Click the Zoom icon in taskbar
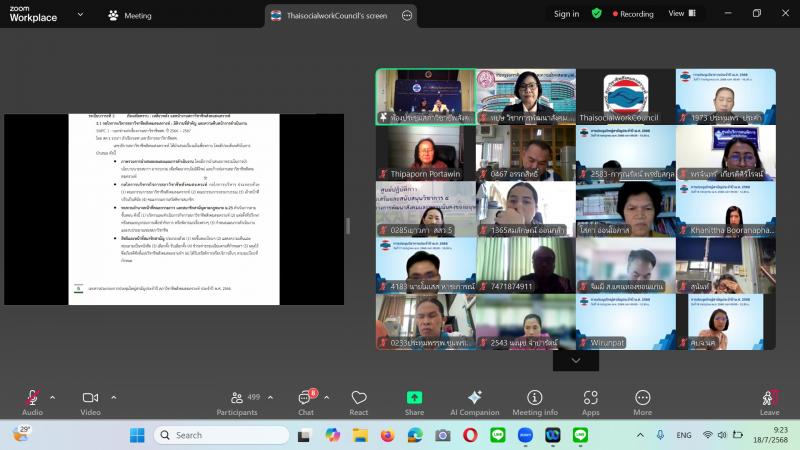800x450 pixels. click(x=525, y=435)
